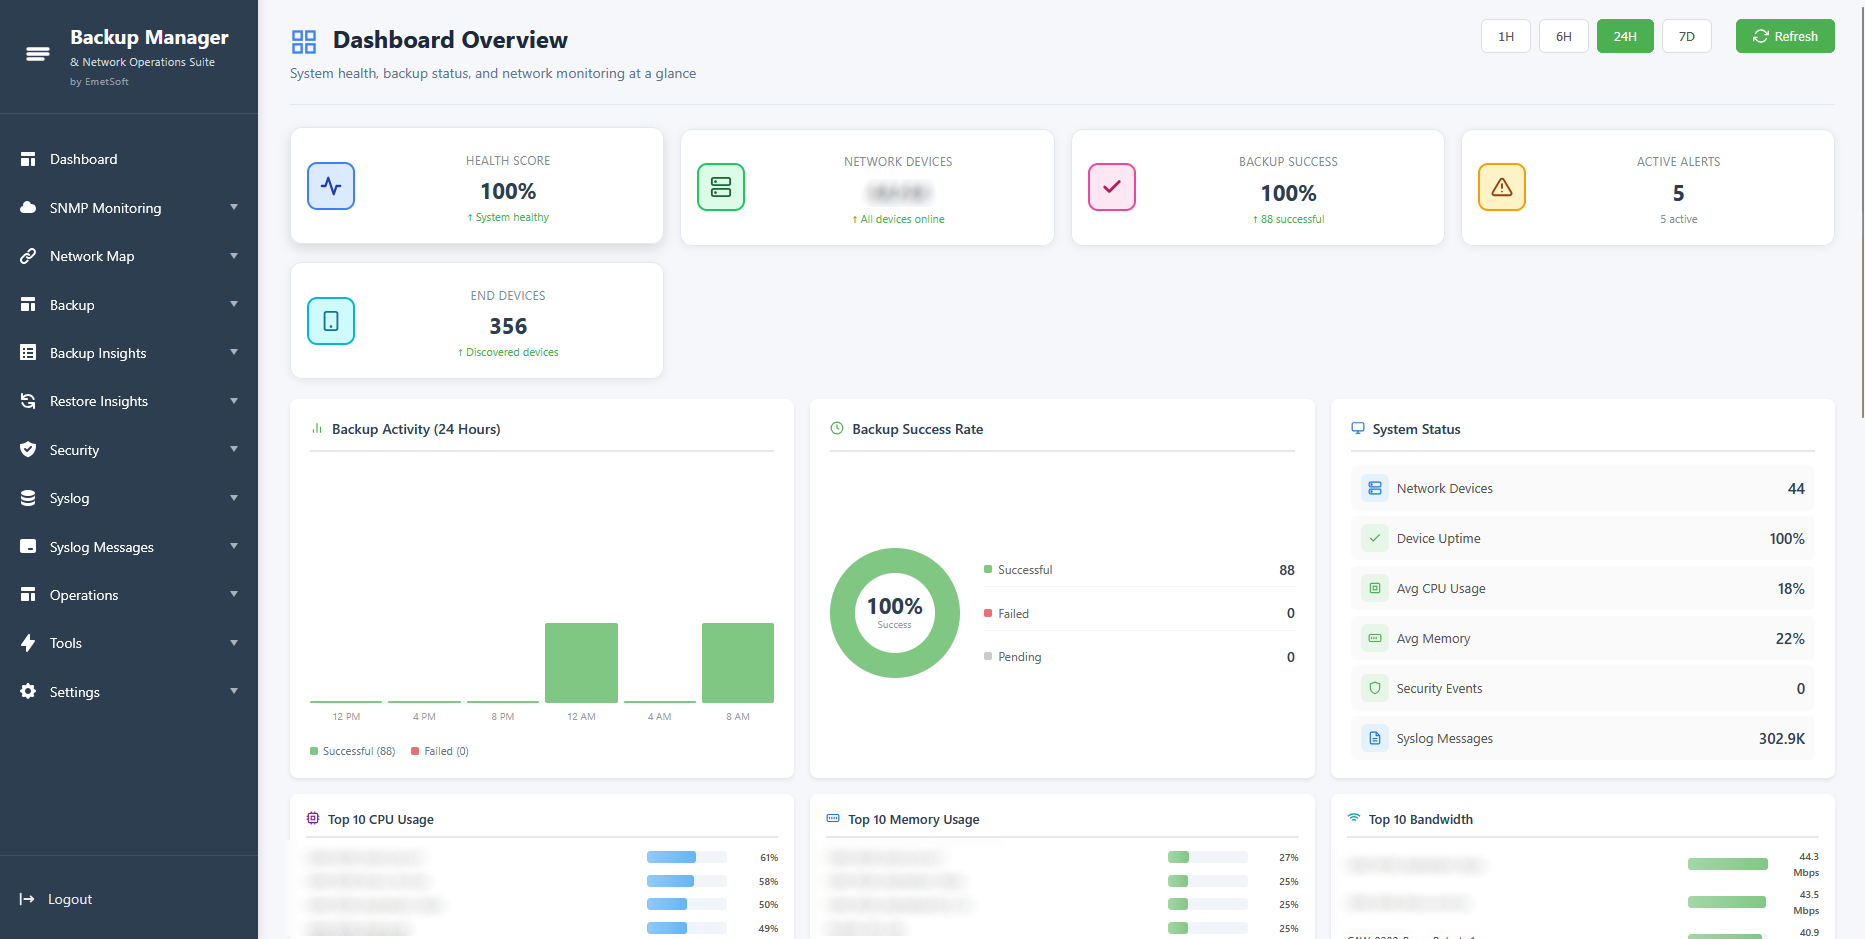Toggle the Successful (88) chart legend

click(353, 751)
